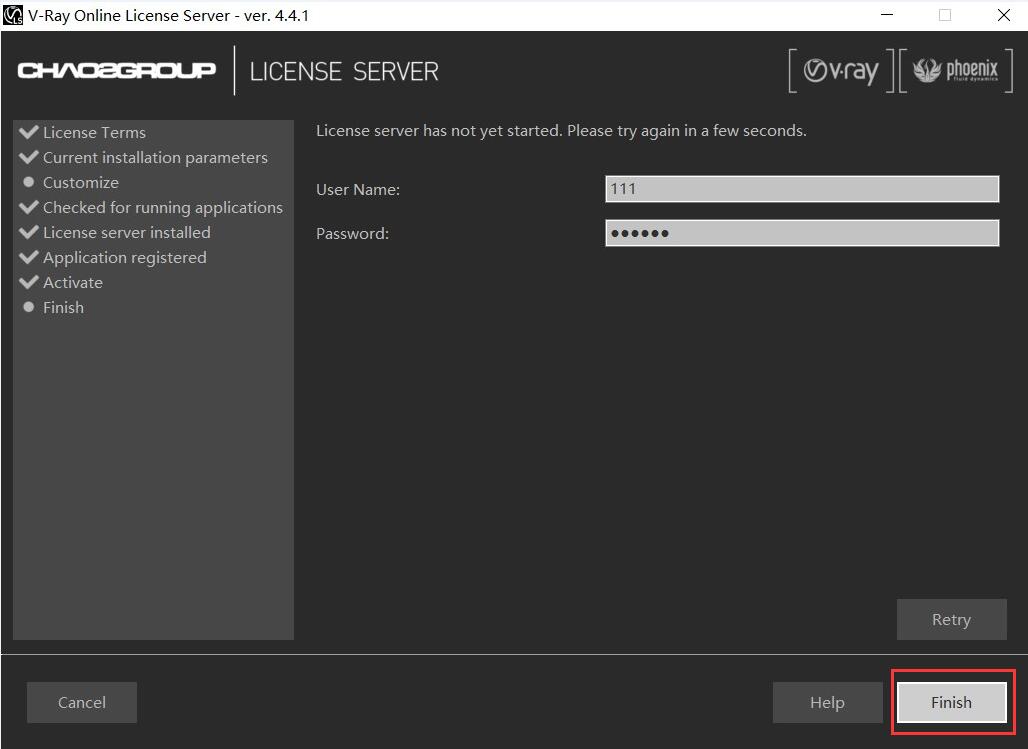
Task: Minimize the License Server window
Action: (x=887, y=15)
